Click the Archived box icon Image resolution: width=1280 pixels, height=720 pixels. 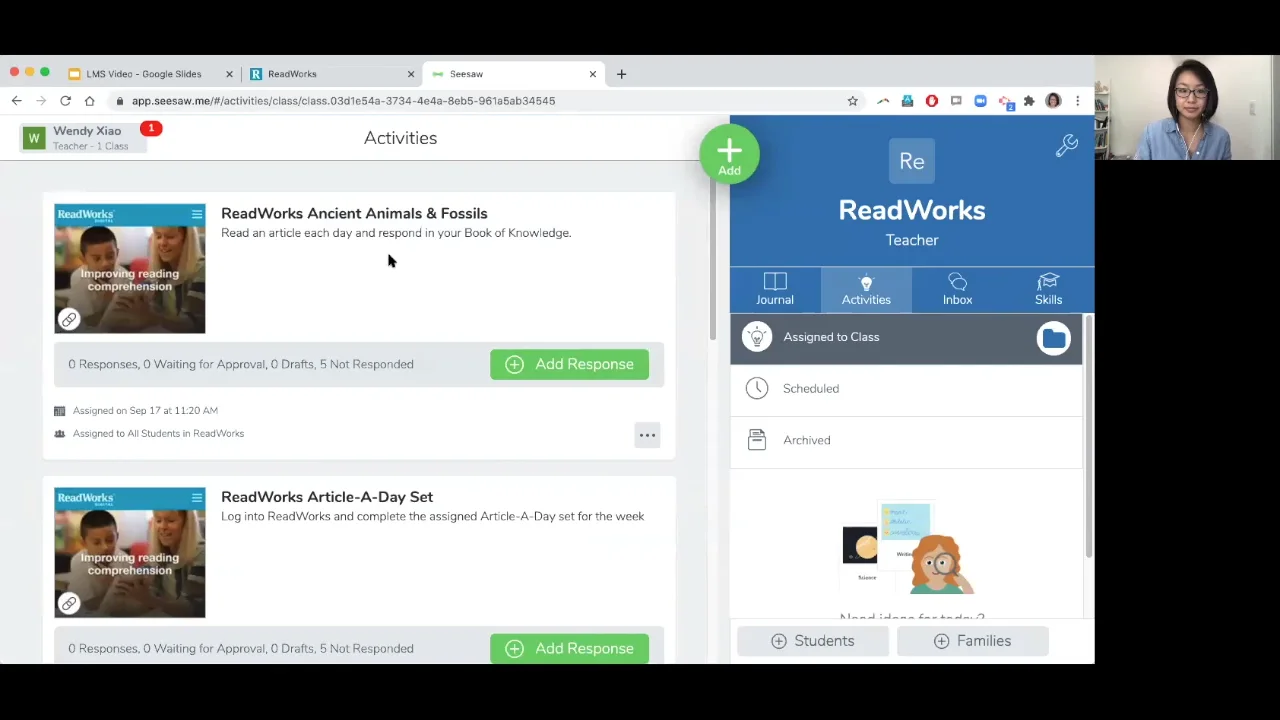pos(757,440)
